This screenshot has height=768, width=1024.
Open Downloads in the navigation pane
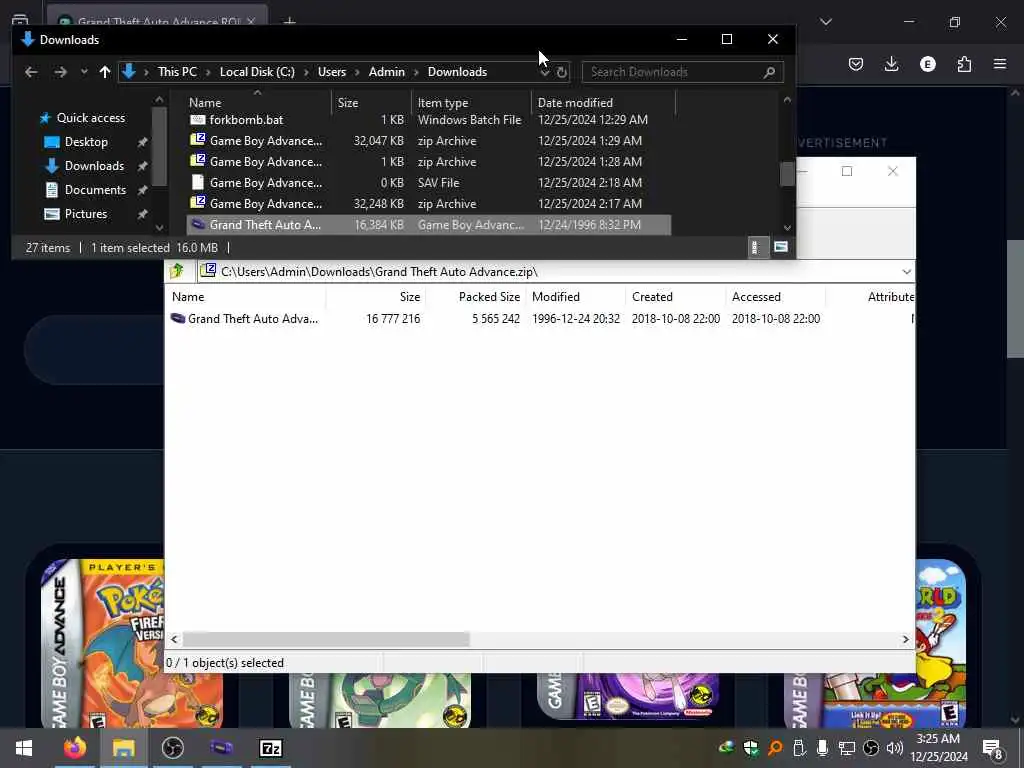tap(94, 166)
